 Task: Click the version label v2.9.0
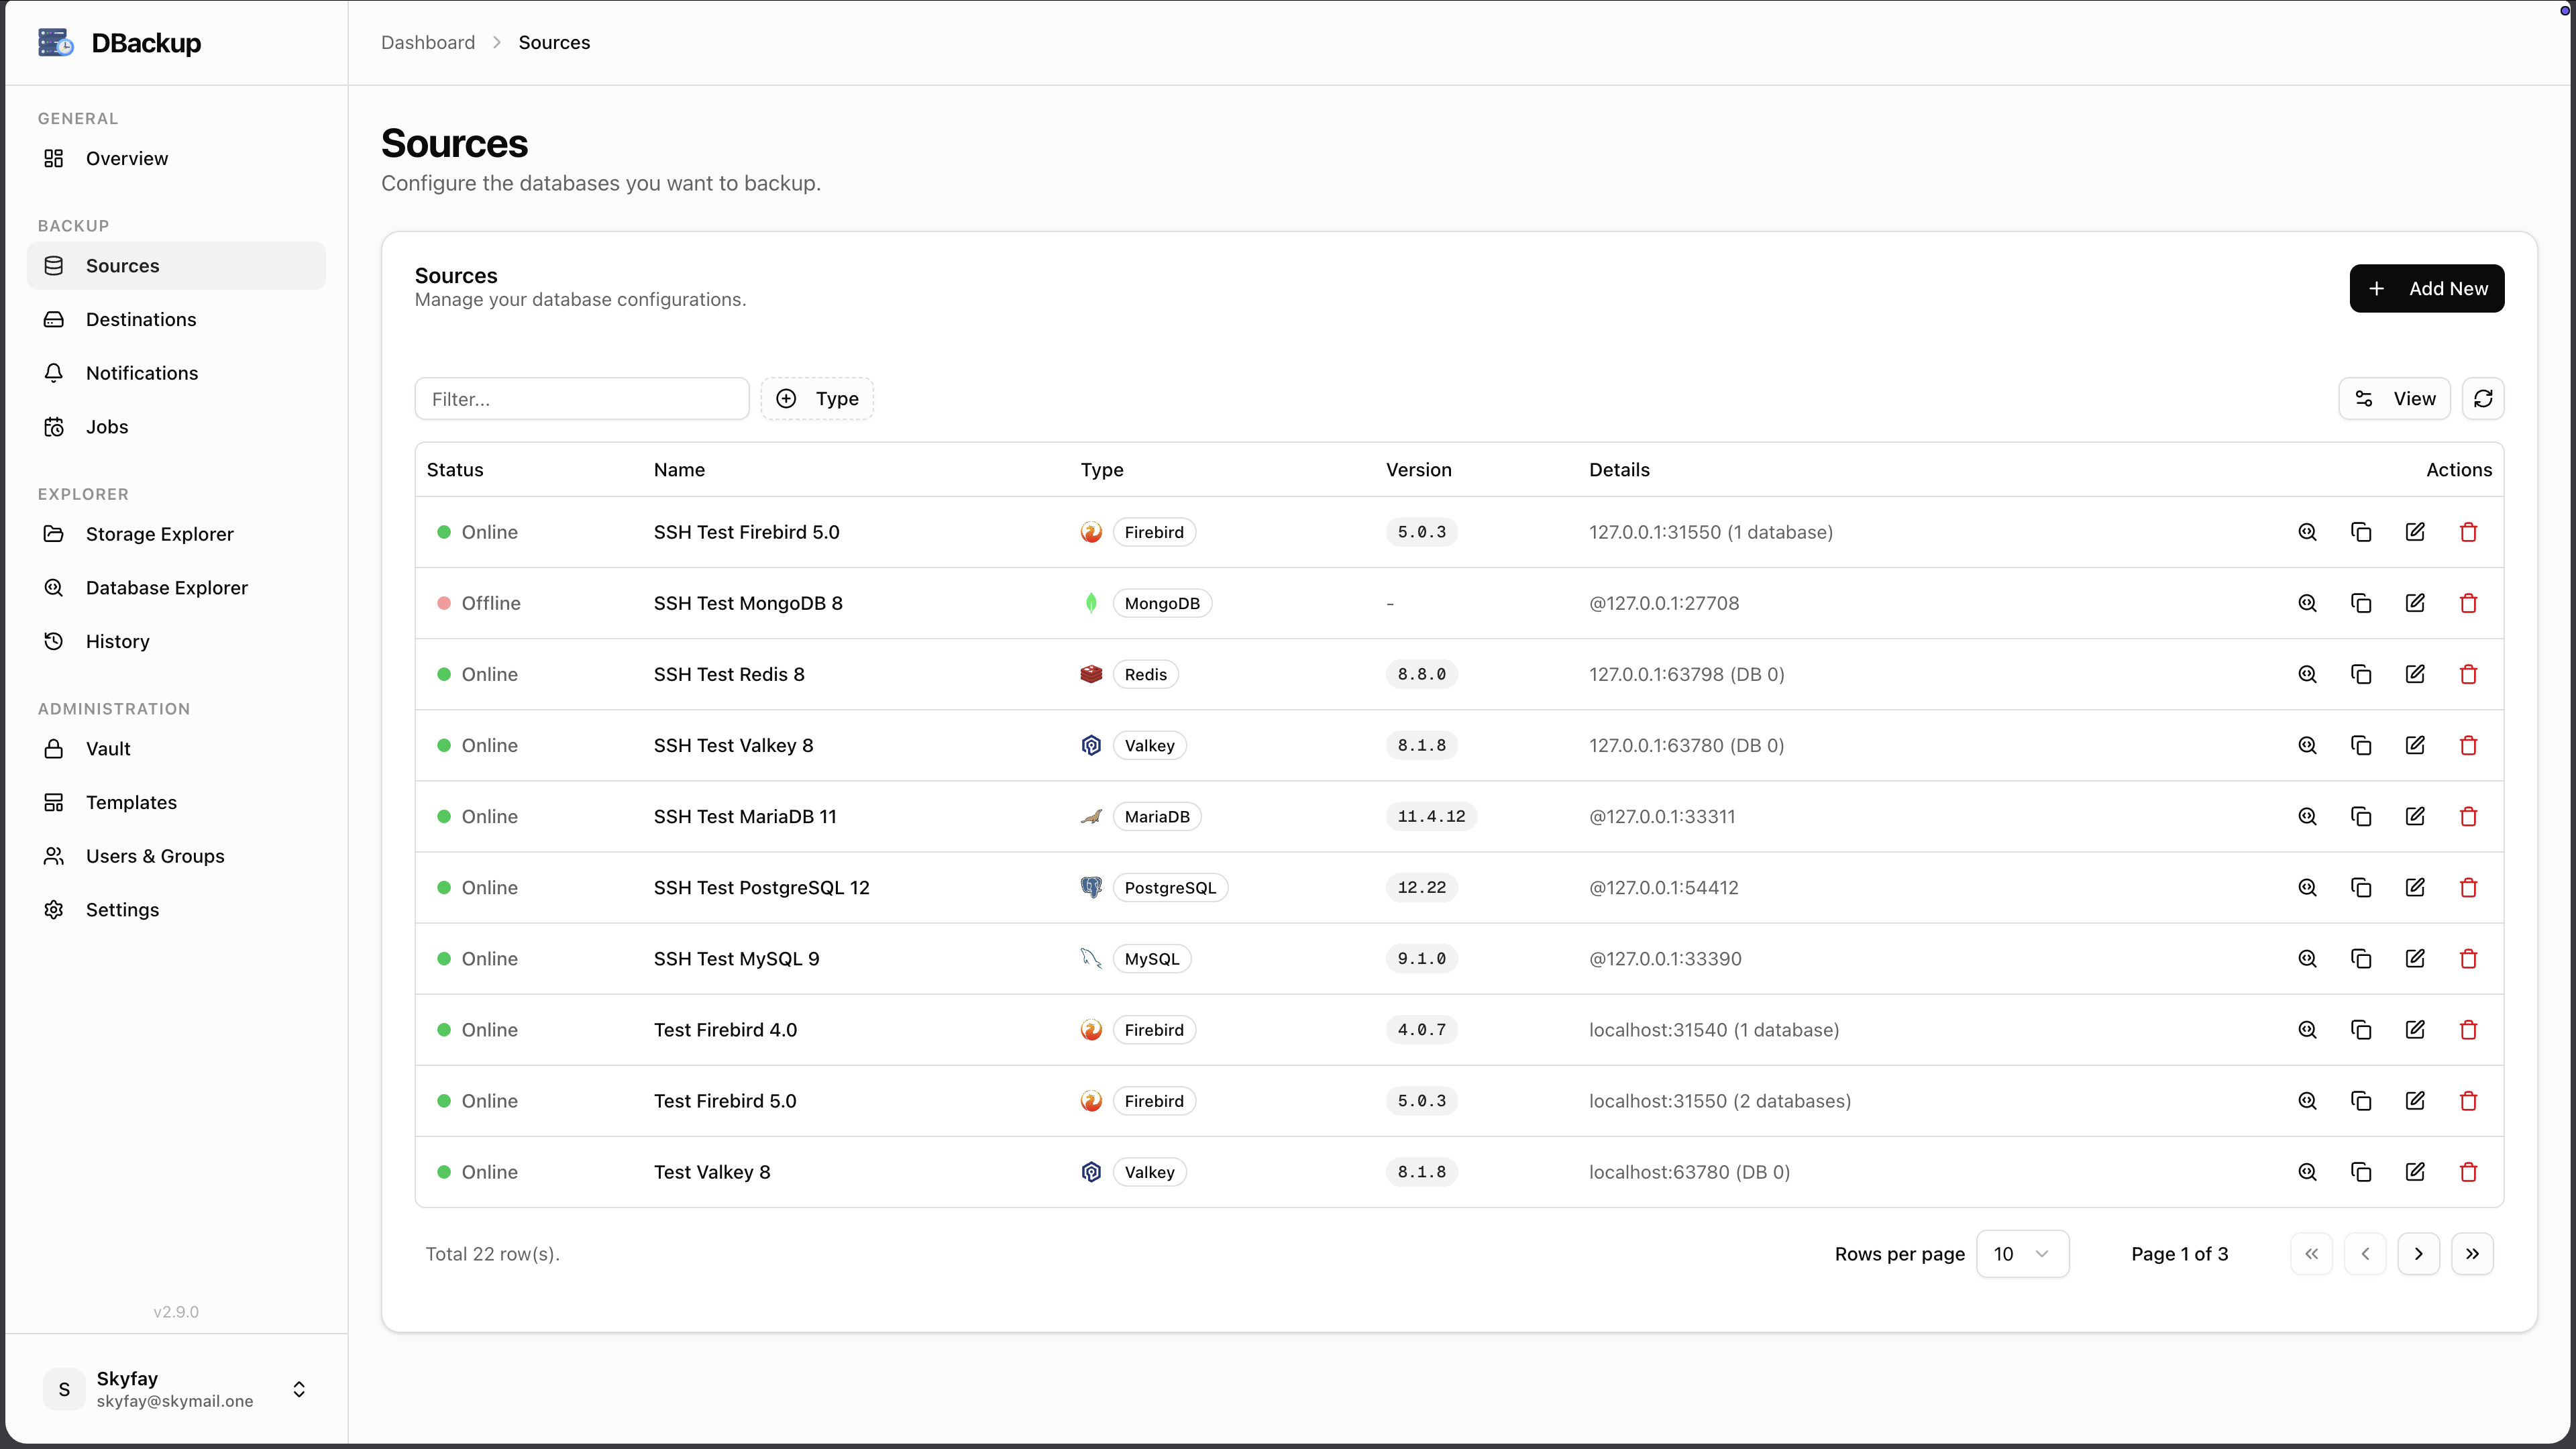176,1311
